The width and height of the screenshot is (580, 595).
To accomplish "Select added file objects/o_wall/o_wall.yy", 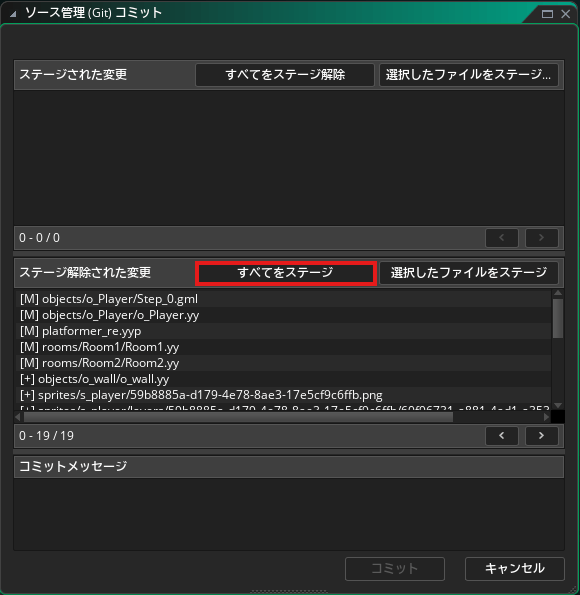I will point(283,379).
